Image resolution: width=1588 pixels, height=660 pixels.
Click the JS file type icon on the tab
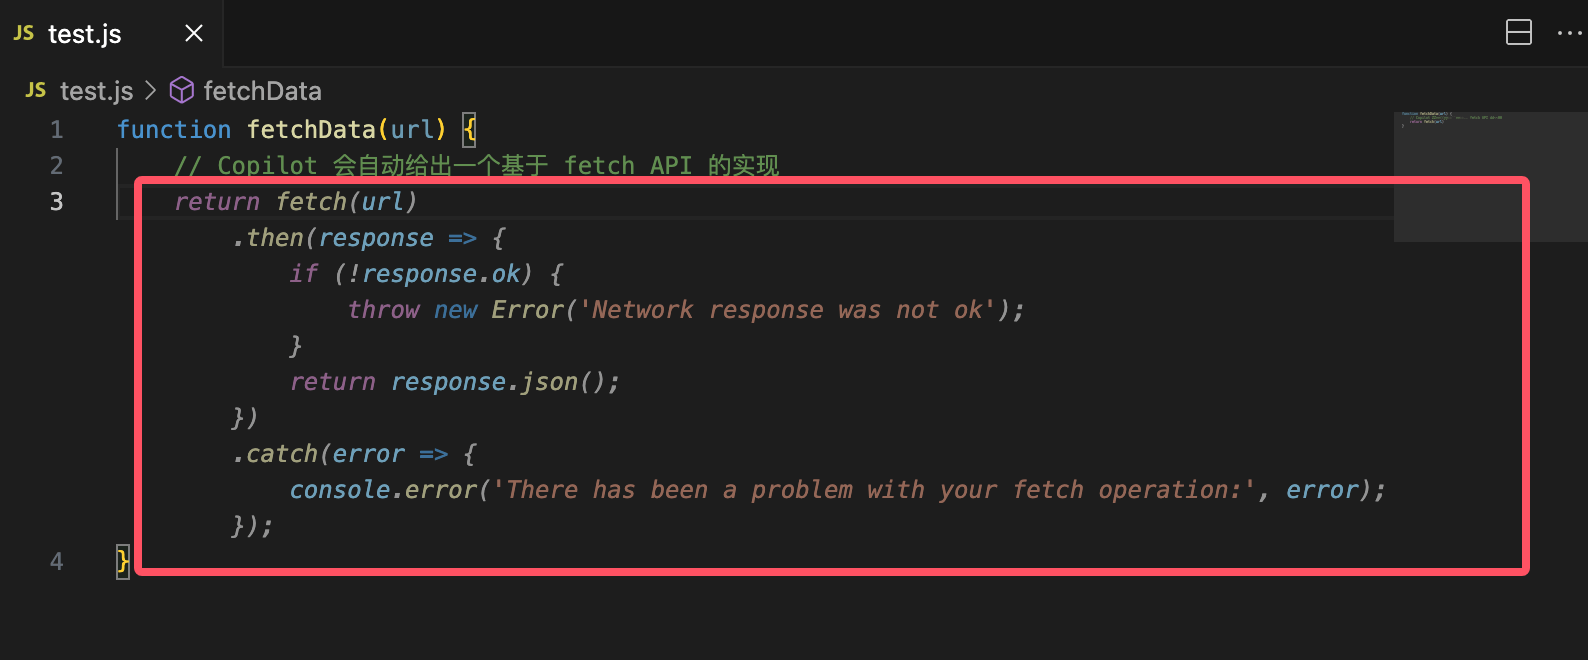(23, 33)
